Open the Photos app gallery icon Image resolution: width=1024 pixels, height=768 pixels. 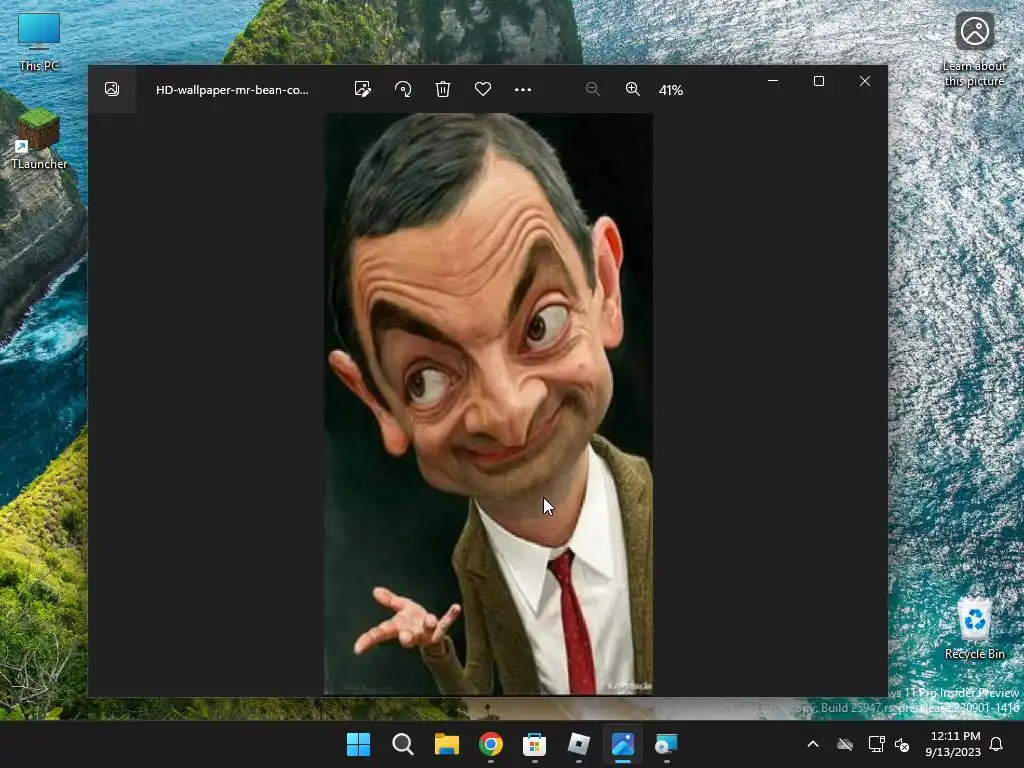pos(112,89)
